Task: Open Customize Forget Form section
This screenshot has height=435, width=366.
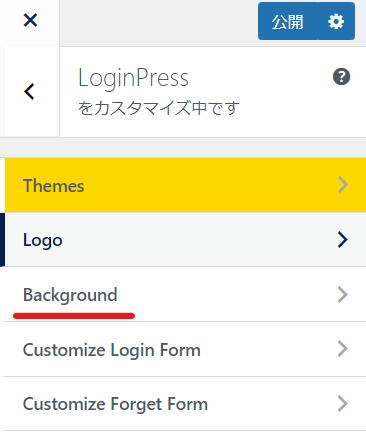Action: click(183, 404)
